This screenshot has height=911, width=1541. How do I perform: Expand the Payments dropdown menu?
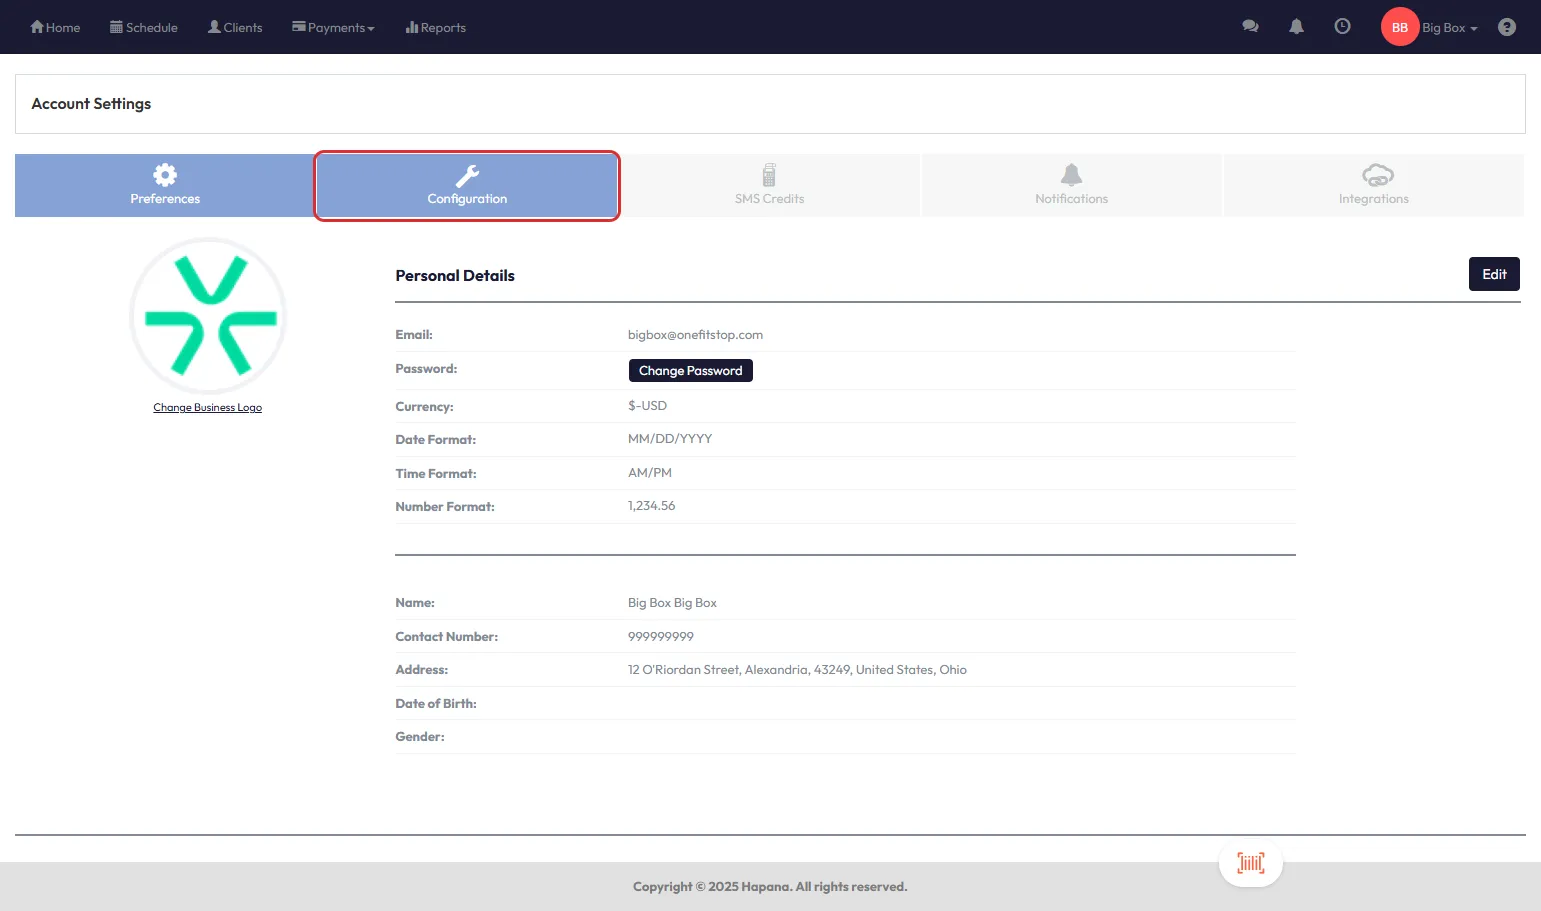pos(333,27)
